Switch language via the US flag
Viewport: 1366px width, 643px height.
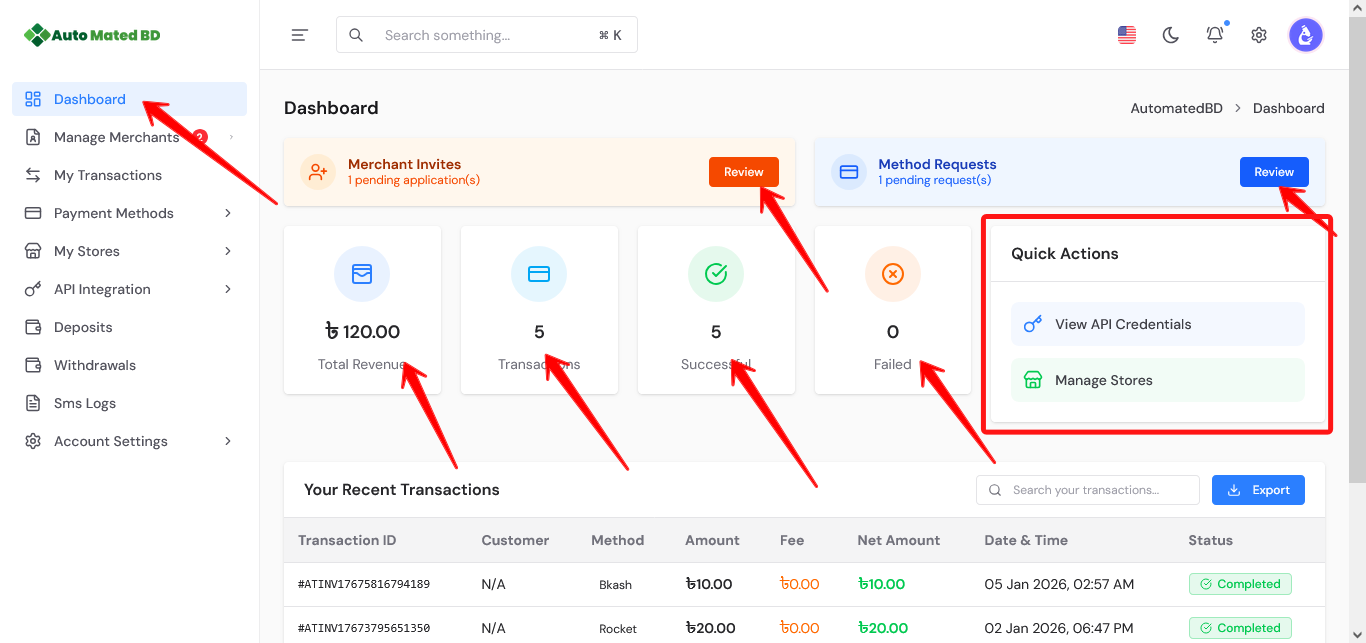click(x=1126, y=34)
